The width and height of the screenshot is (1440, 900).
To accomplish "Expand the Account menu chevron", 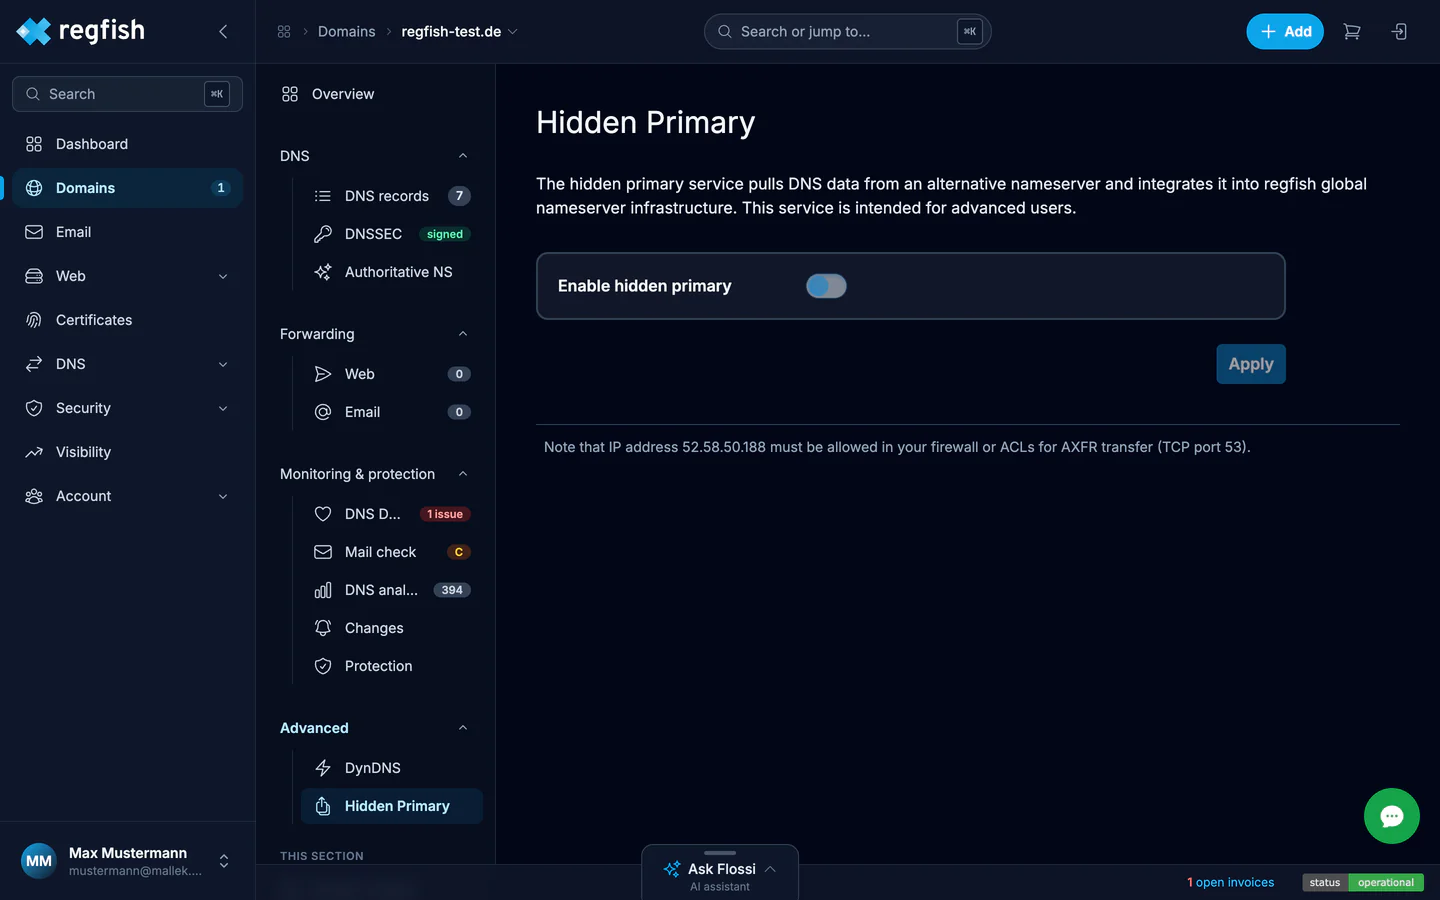I will (x=223, y=496).
